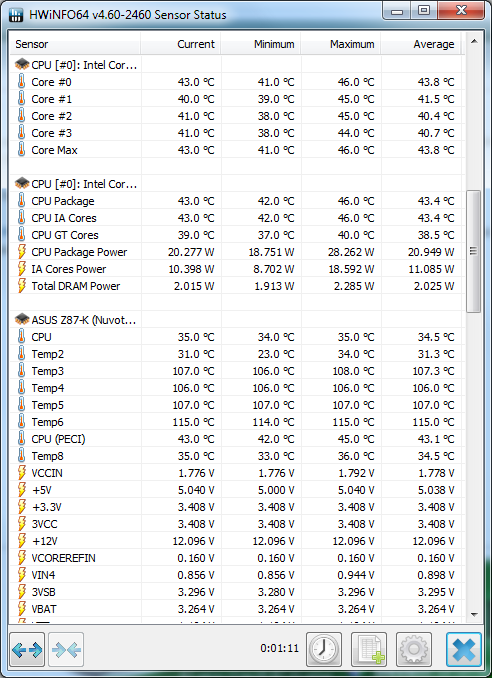Select the CPU GT Cores row
Screen dimensions: 492x678
point(236,235)
